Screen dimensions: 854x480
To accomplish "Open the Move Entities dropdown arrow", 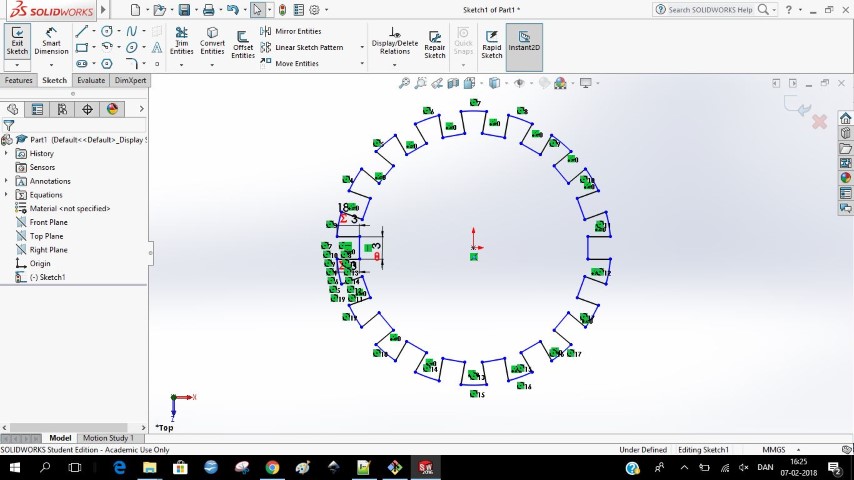I will pos(362,64).
